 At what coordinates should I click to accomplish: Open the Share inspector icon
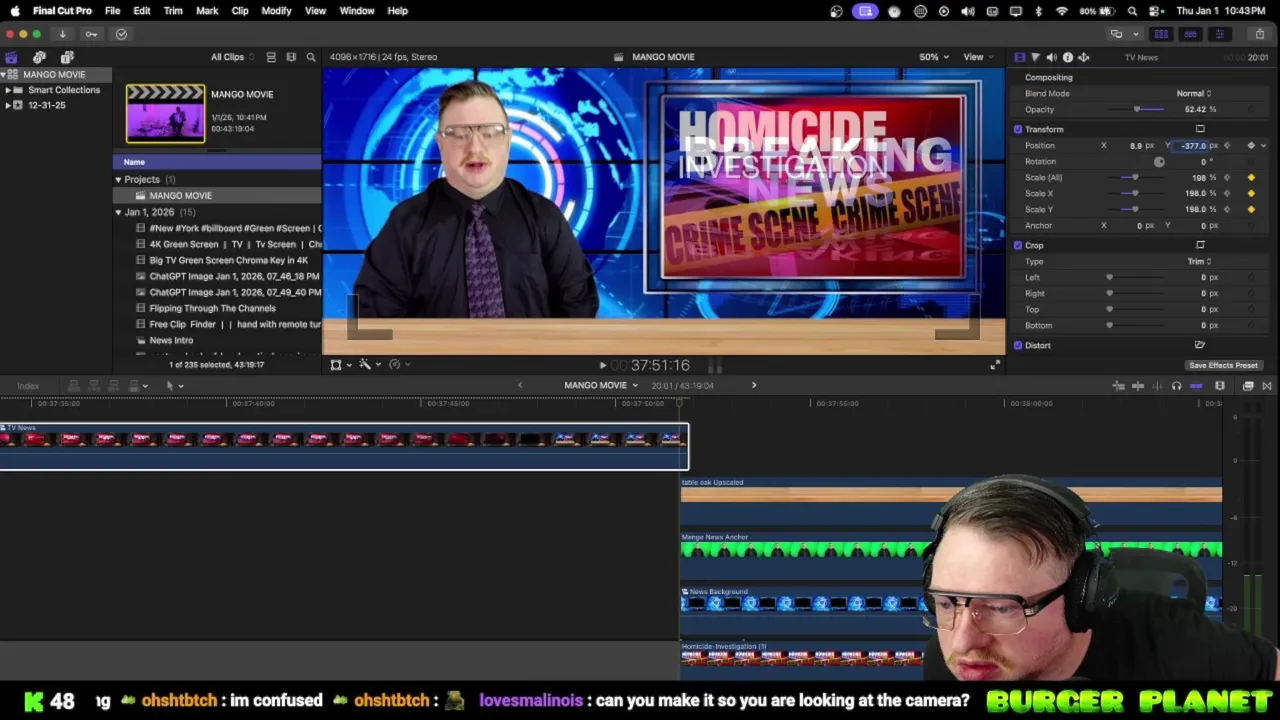coord(1083,57)
